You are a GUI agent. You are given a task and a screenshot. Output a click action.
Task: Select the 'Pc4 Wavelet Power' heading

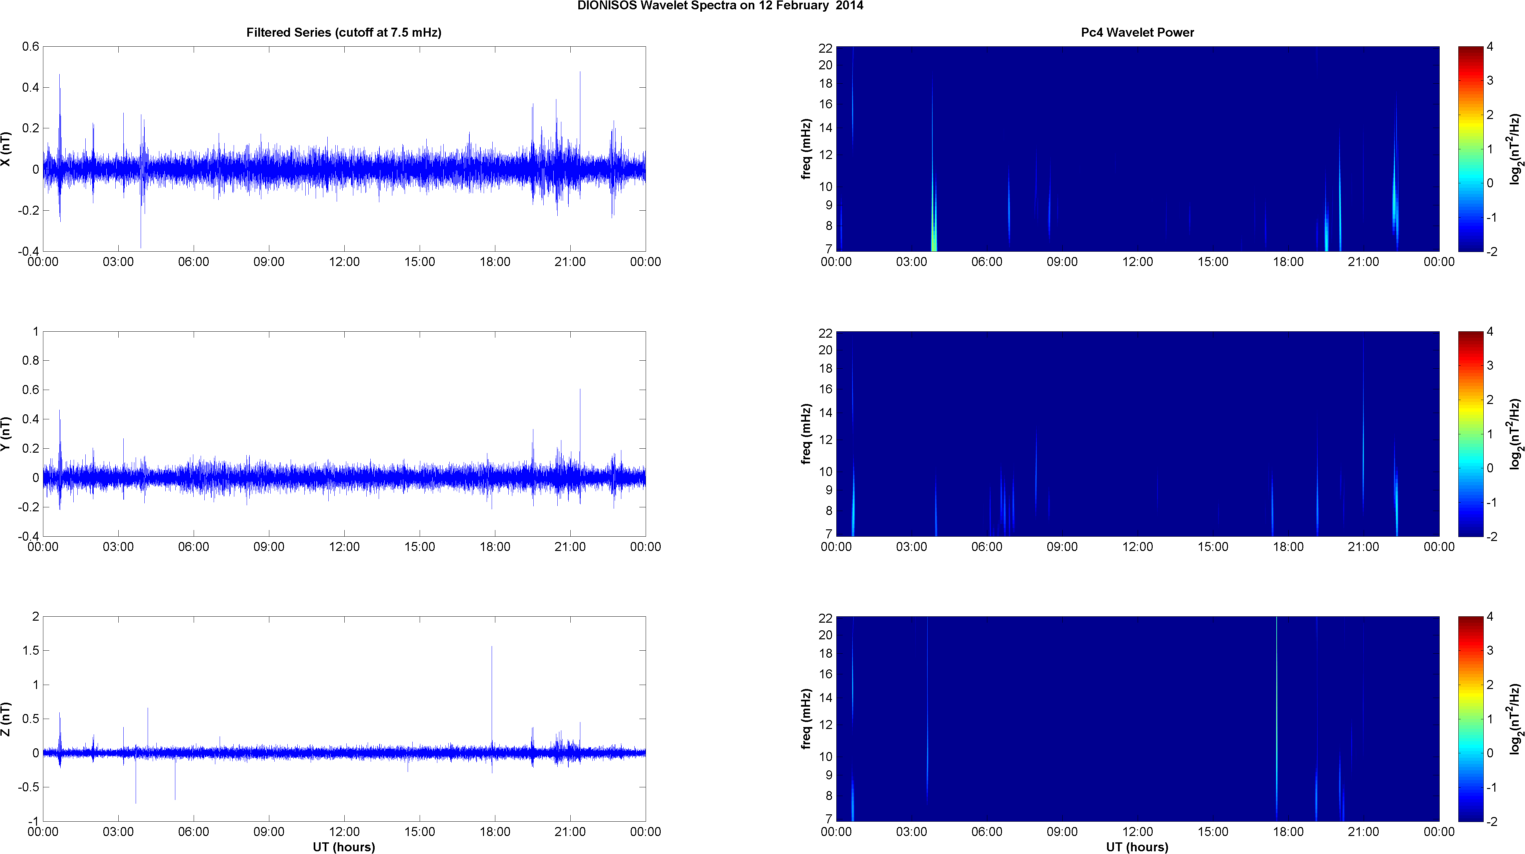click(x=1137, y=32)
